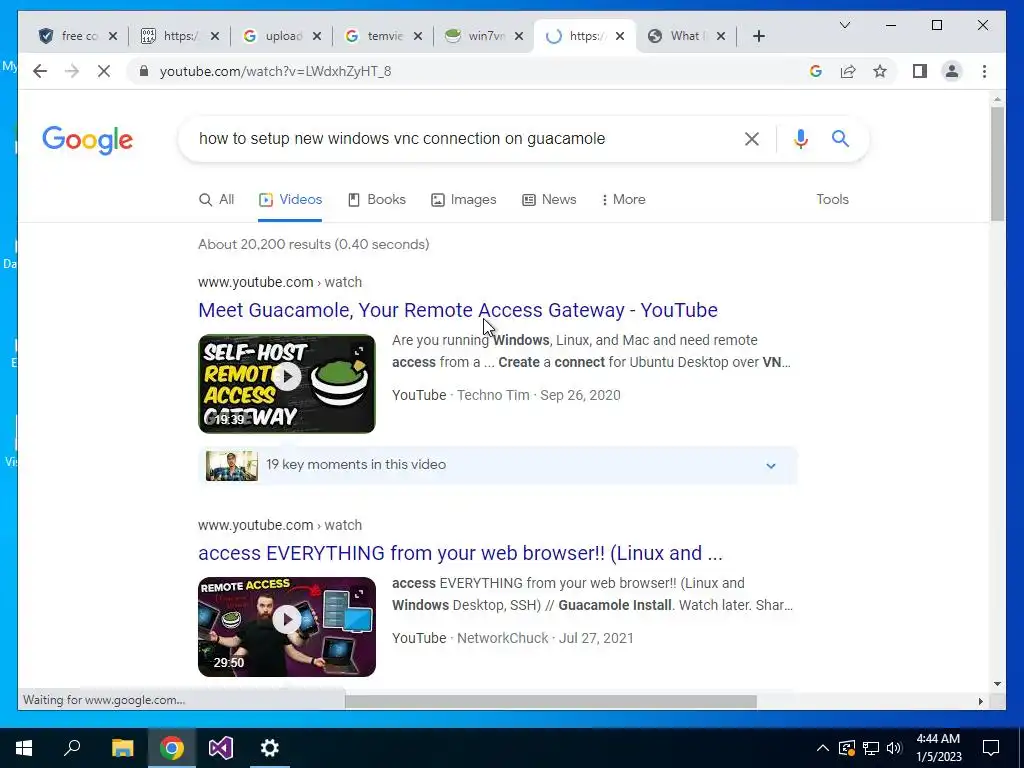Go back using the browser back arrow
Image resolution: width=1024 pixels, height=768 pixels.
pyautogui.click(x=40, y=71)
